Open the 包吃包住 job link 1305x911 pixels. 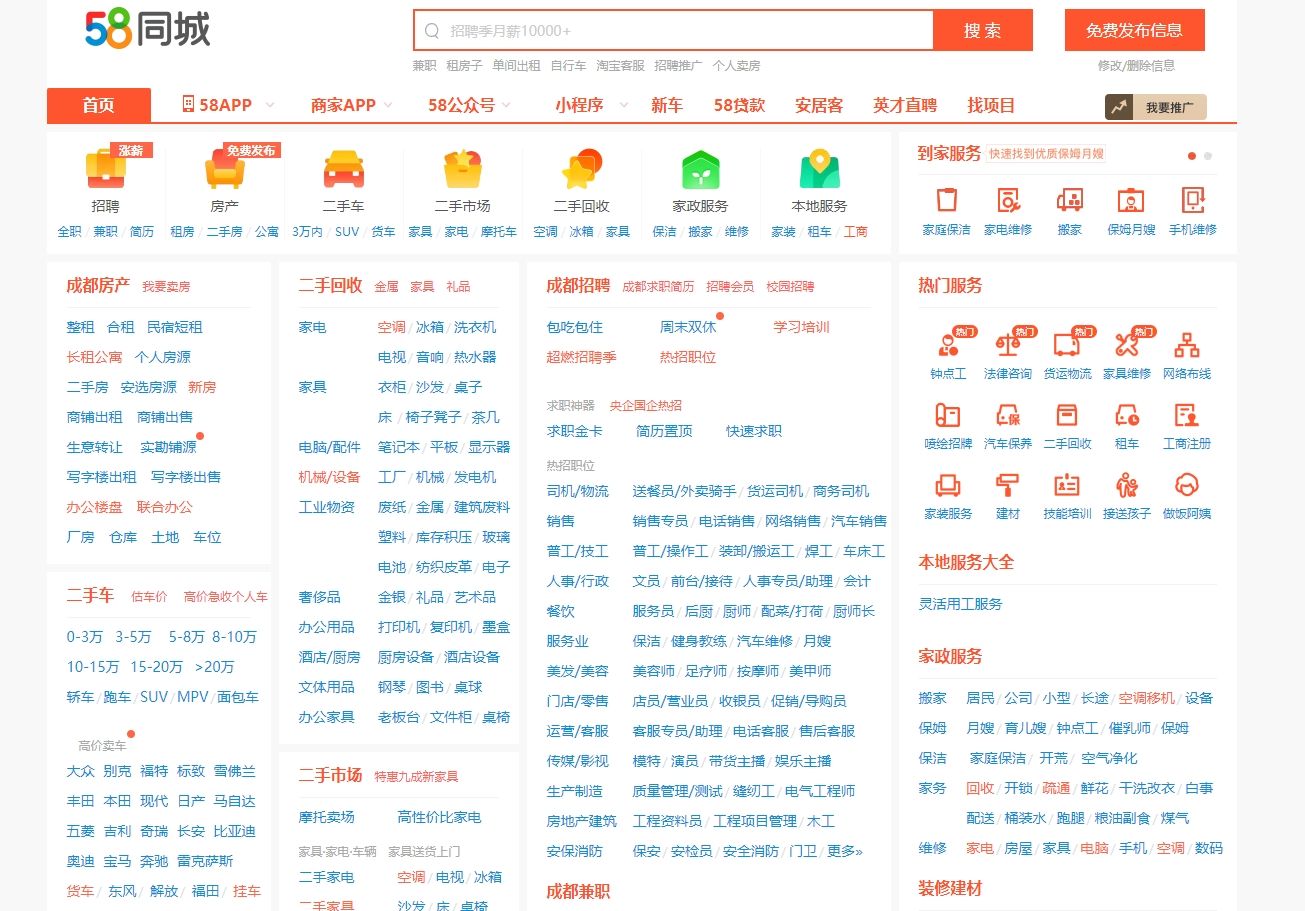pyautogui.click(x=574, y=327)
